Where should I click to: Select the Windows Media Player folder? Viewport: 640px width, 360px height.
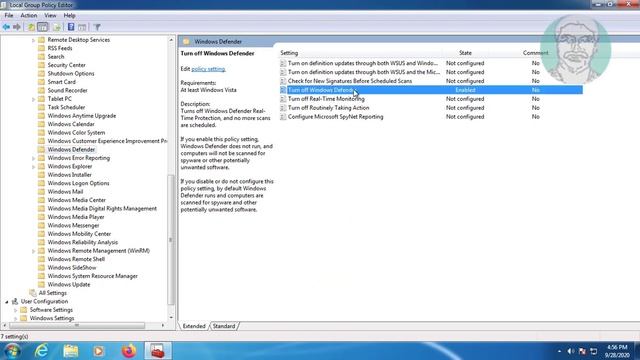76,217
